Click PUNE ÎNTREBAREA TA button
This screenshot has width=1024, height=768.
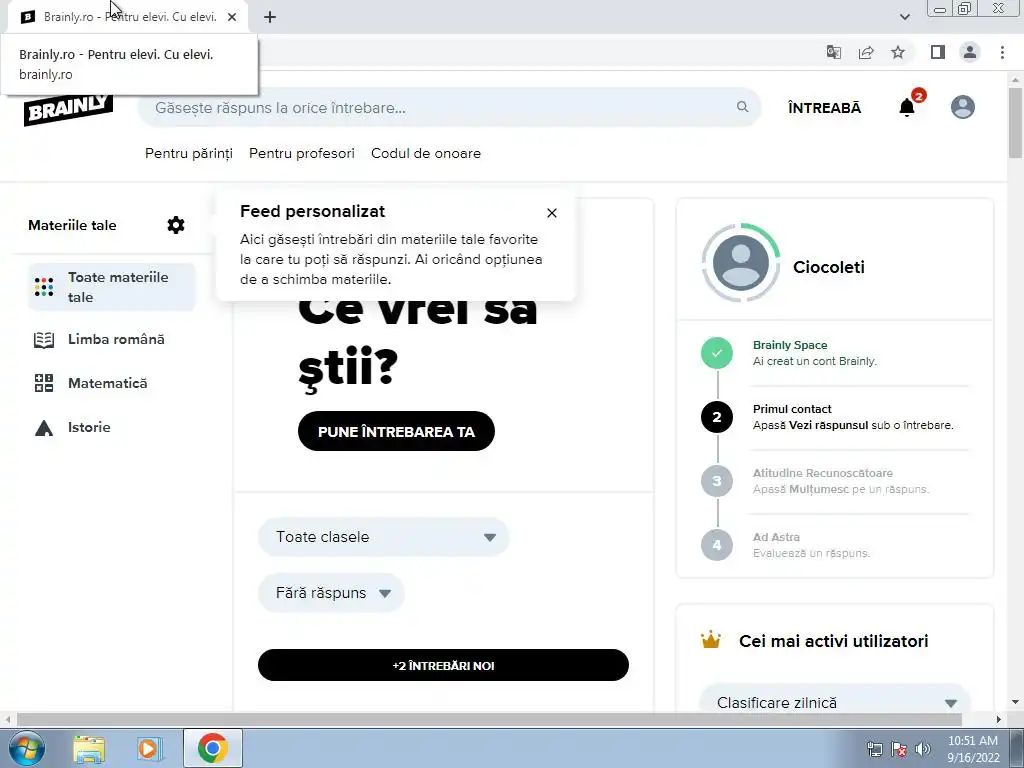coord(396,431)
